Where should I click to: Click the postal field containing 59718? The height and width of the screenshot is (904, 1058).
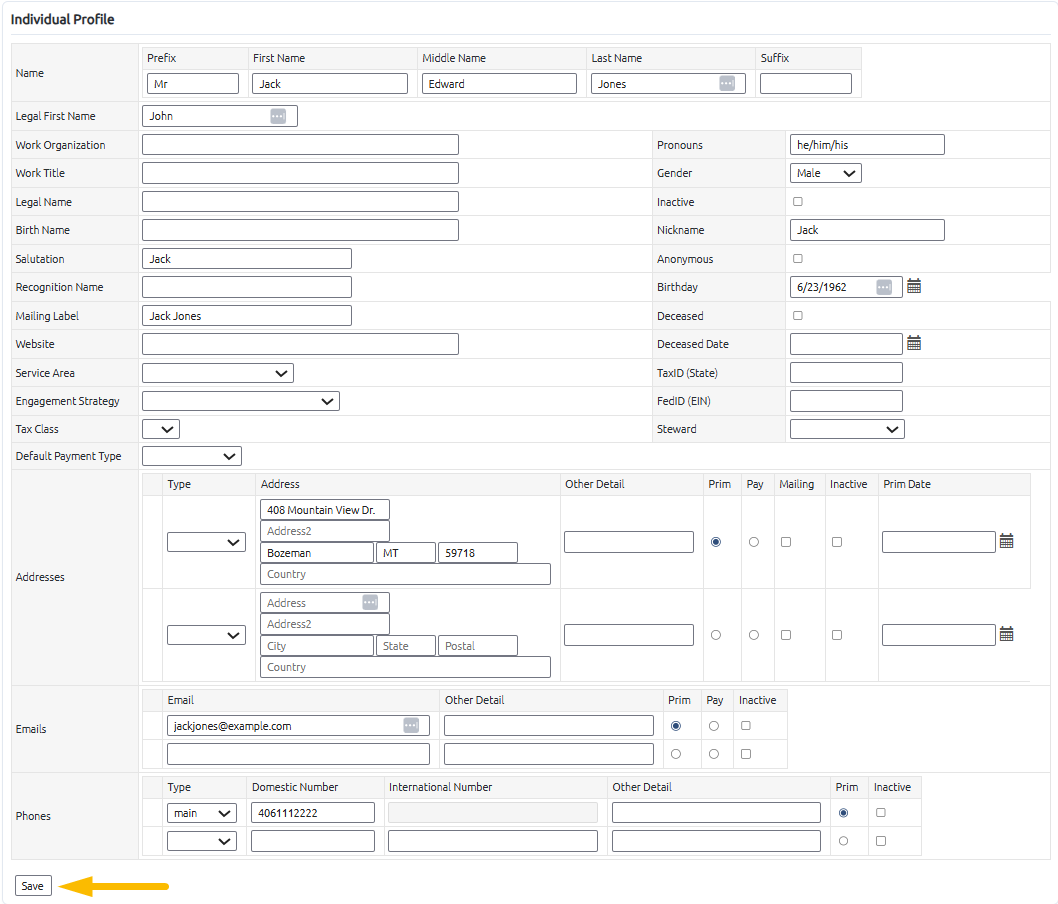point(478,553)
